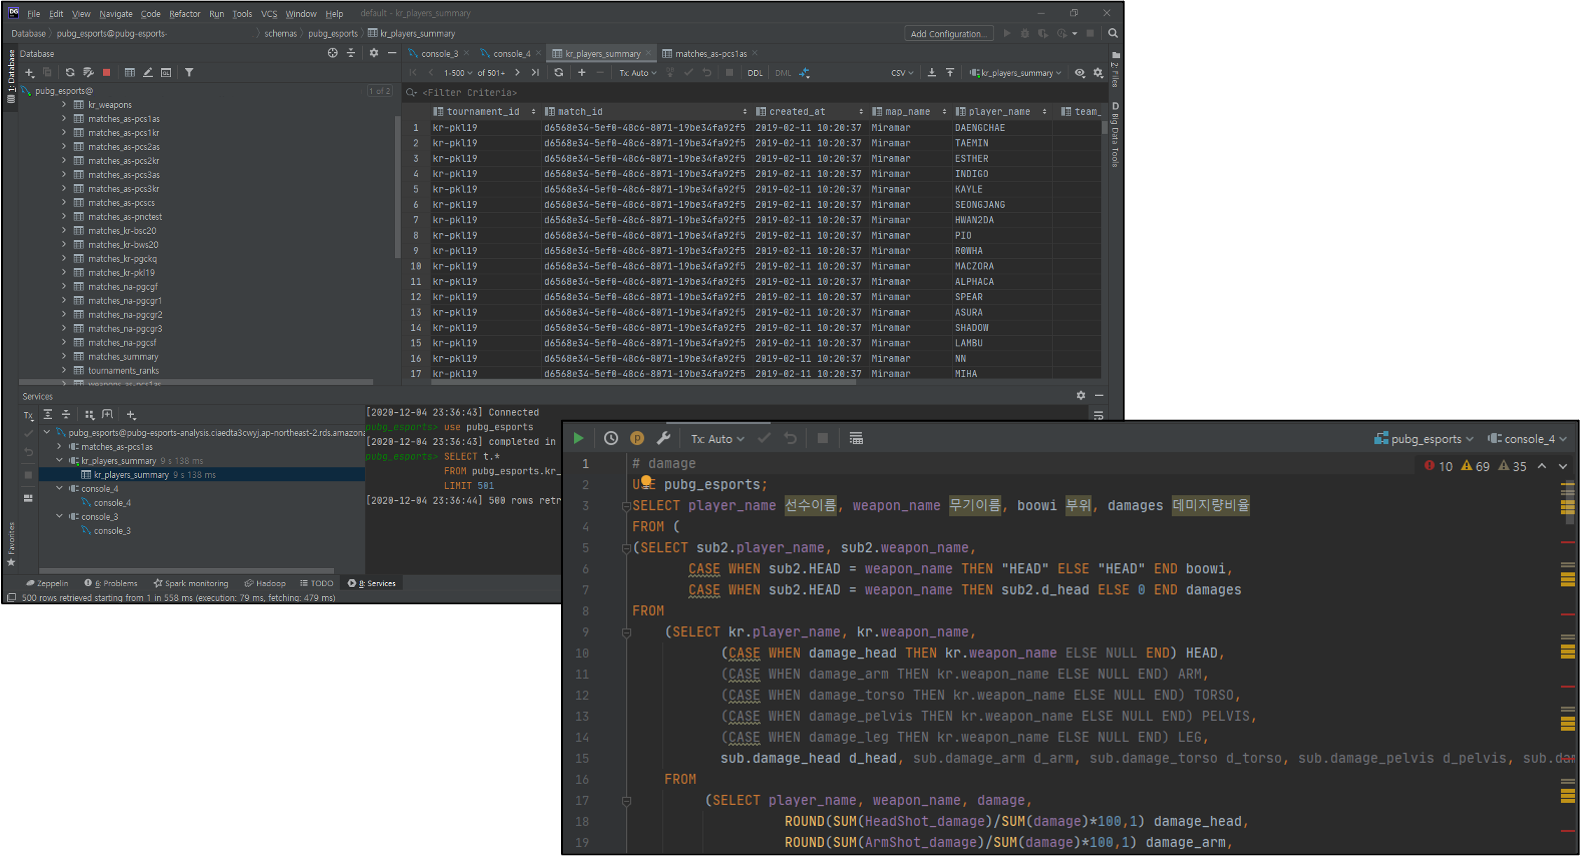Select matches_kr-pkl19 in database tree
The image size is (1581, 856).
[121, 272]
